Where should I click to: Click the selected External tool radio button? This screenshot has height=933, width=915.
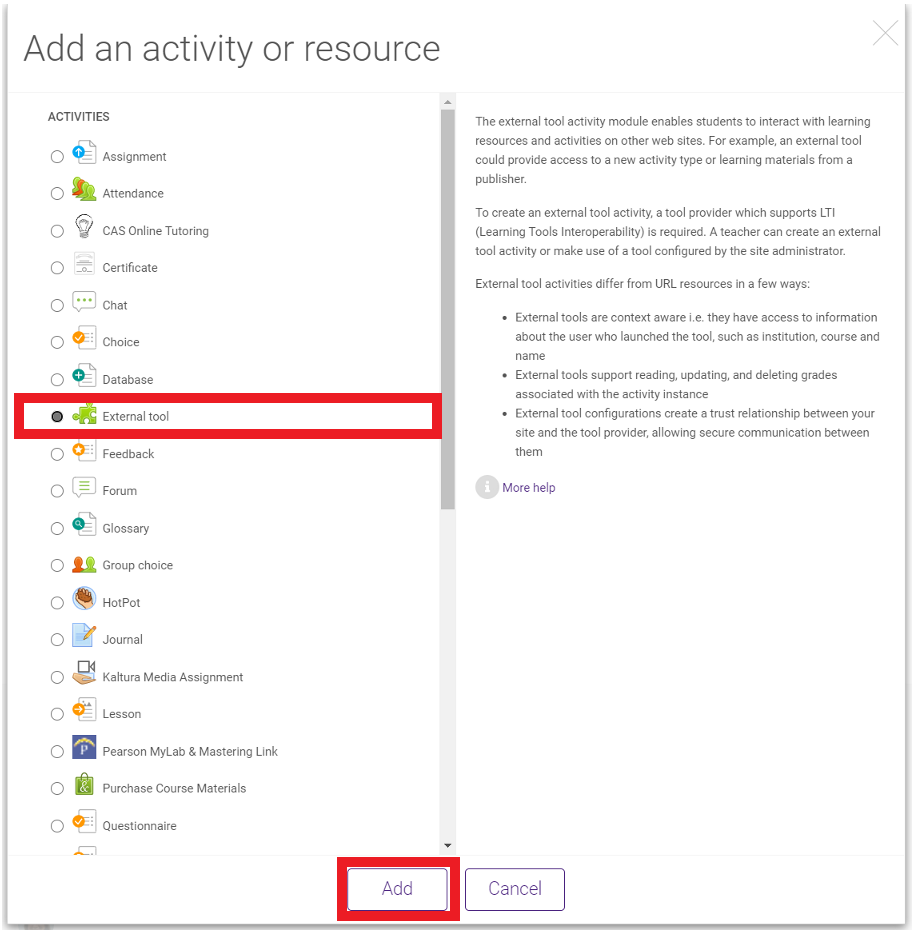pyautogui.click(x=57, y=417)
